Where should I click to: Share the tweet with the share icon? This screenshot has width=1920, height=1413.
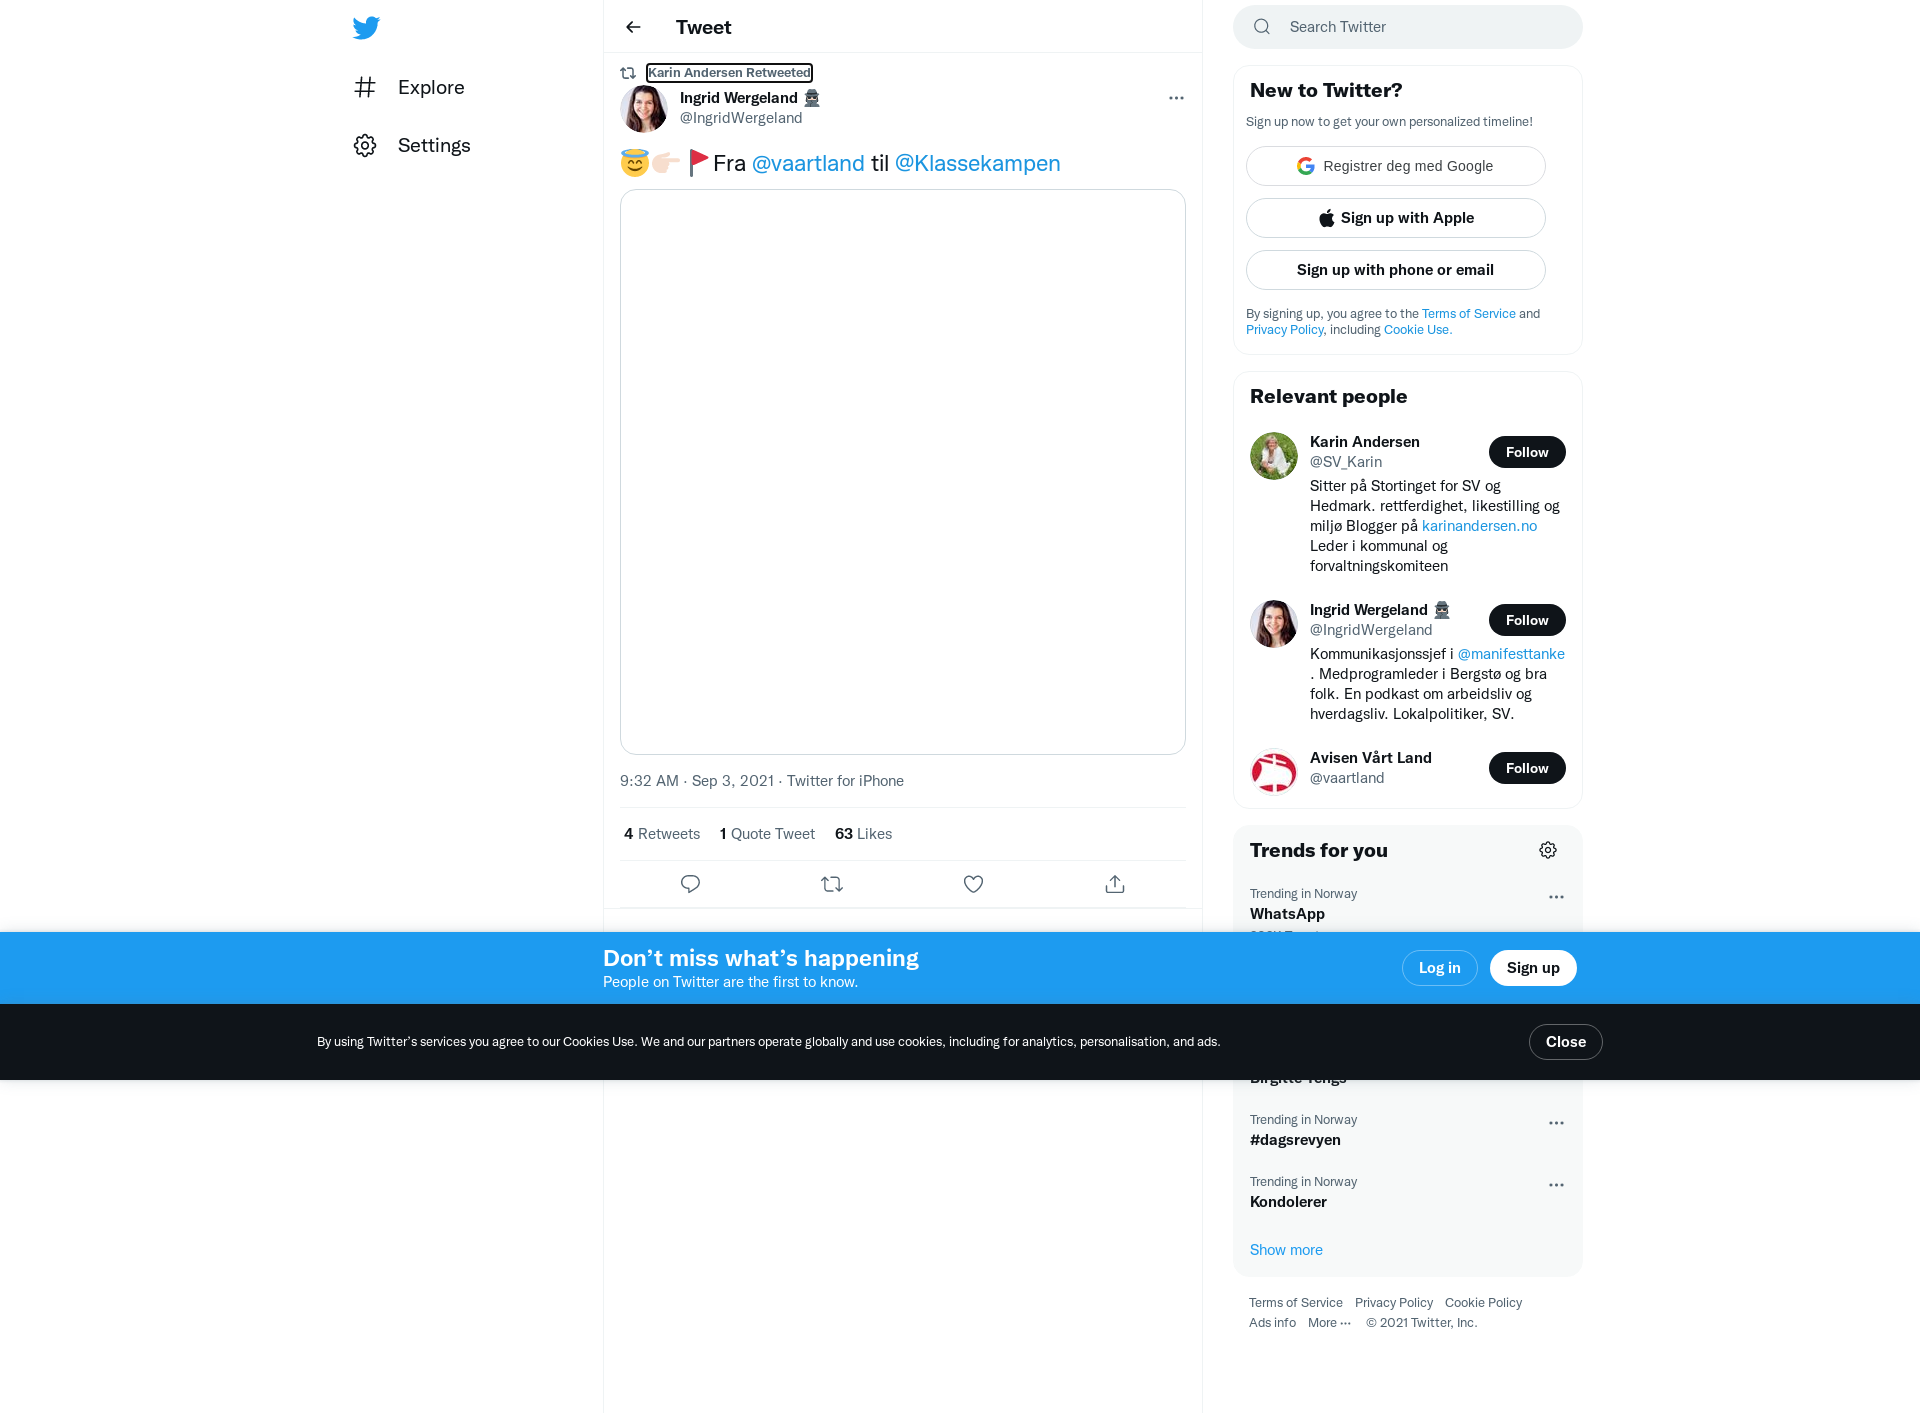(1115, 884)
